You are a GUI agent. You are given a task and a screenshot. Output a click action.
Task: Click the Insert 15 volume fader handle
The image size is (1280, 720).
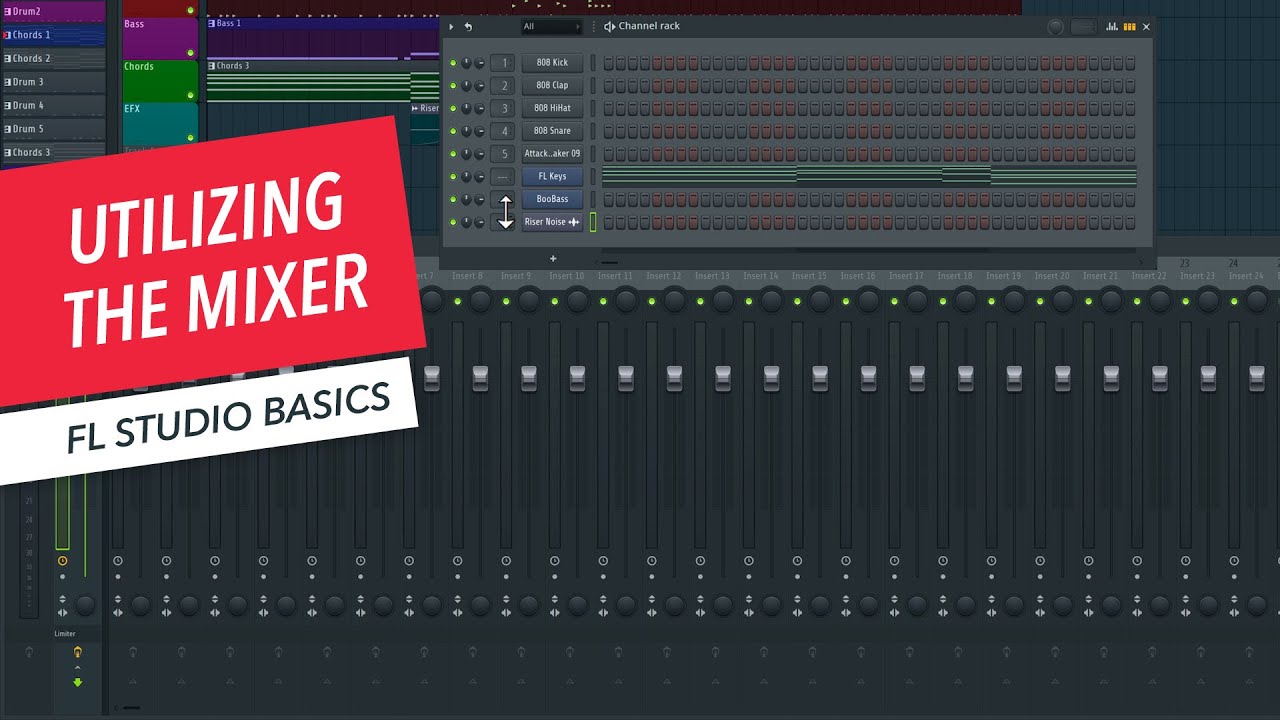click(x=820, y=378)
